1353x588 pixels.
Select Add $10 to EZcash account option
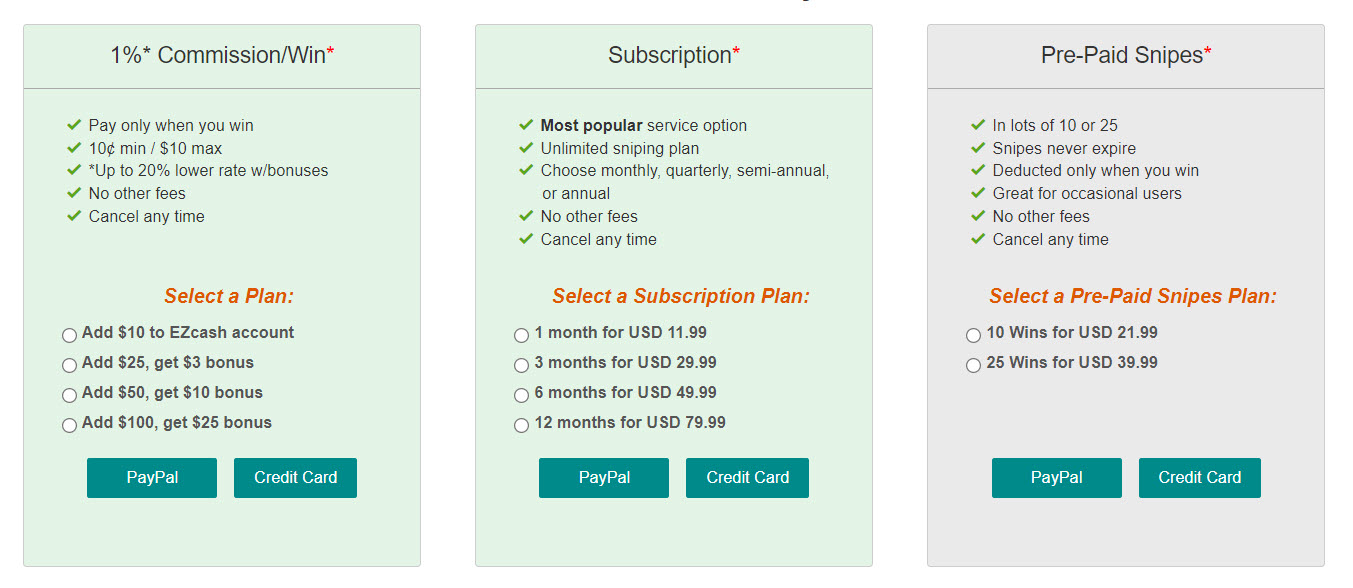(x=69, y=335)
